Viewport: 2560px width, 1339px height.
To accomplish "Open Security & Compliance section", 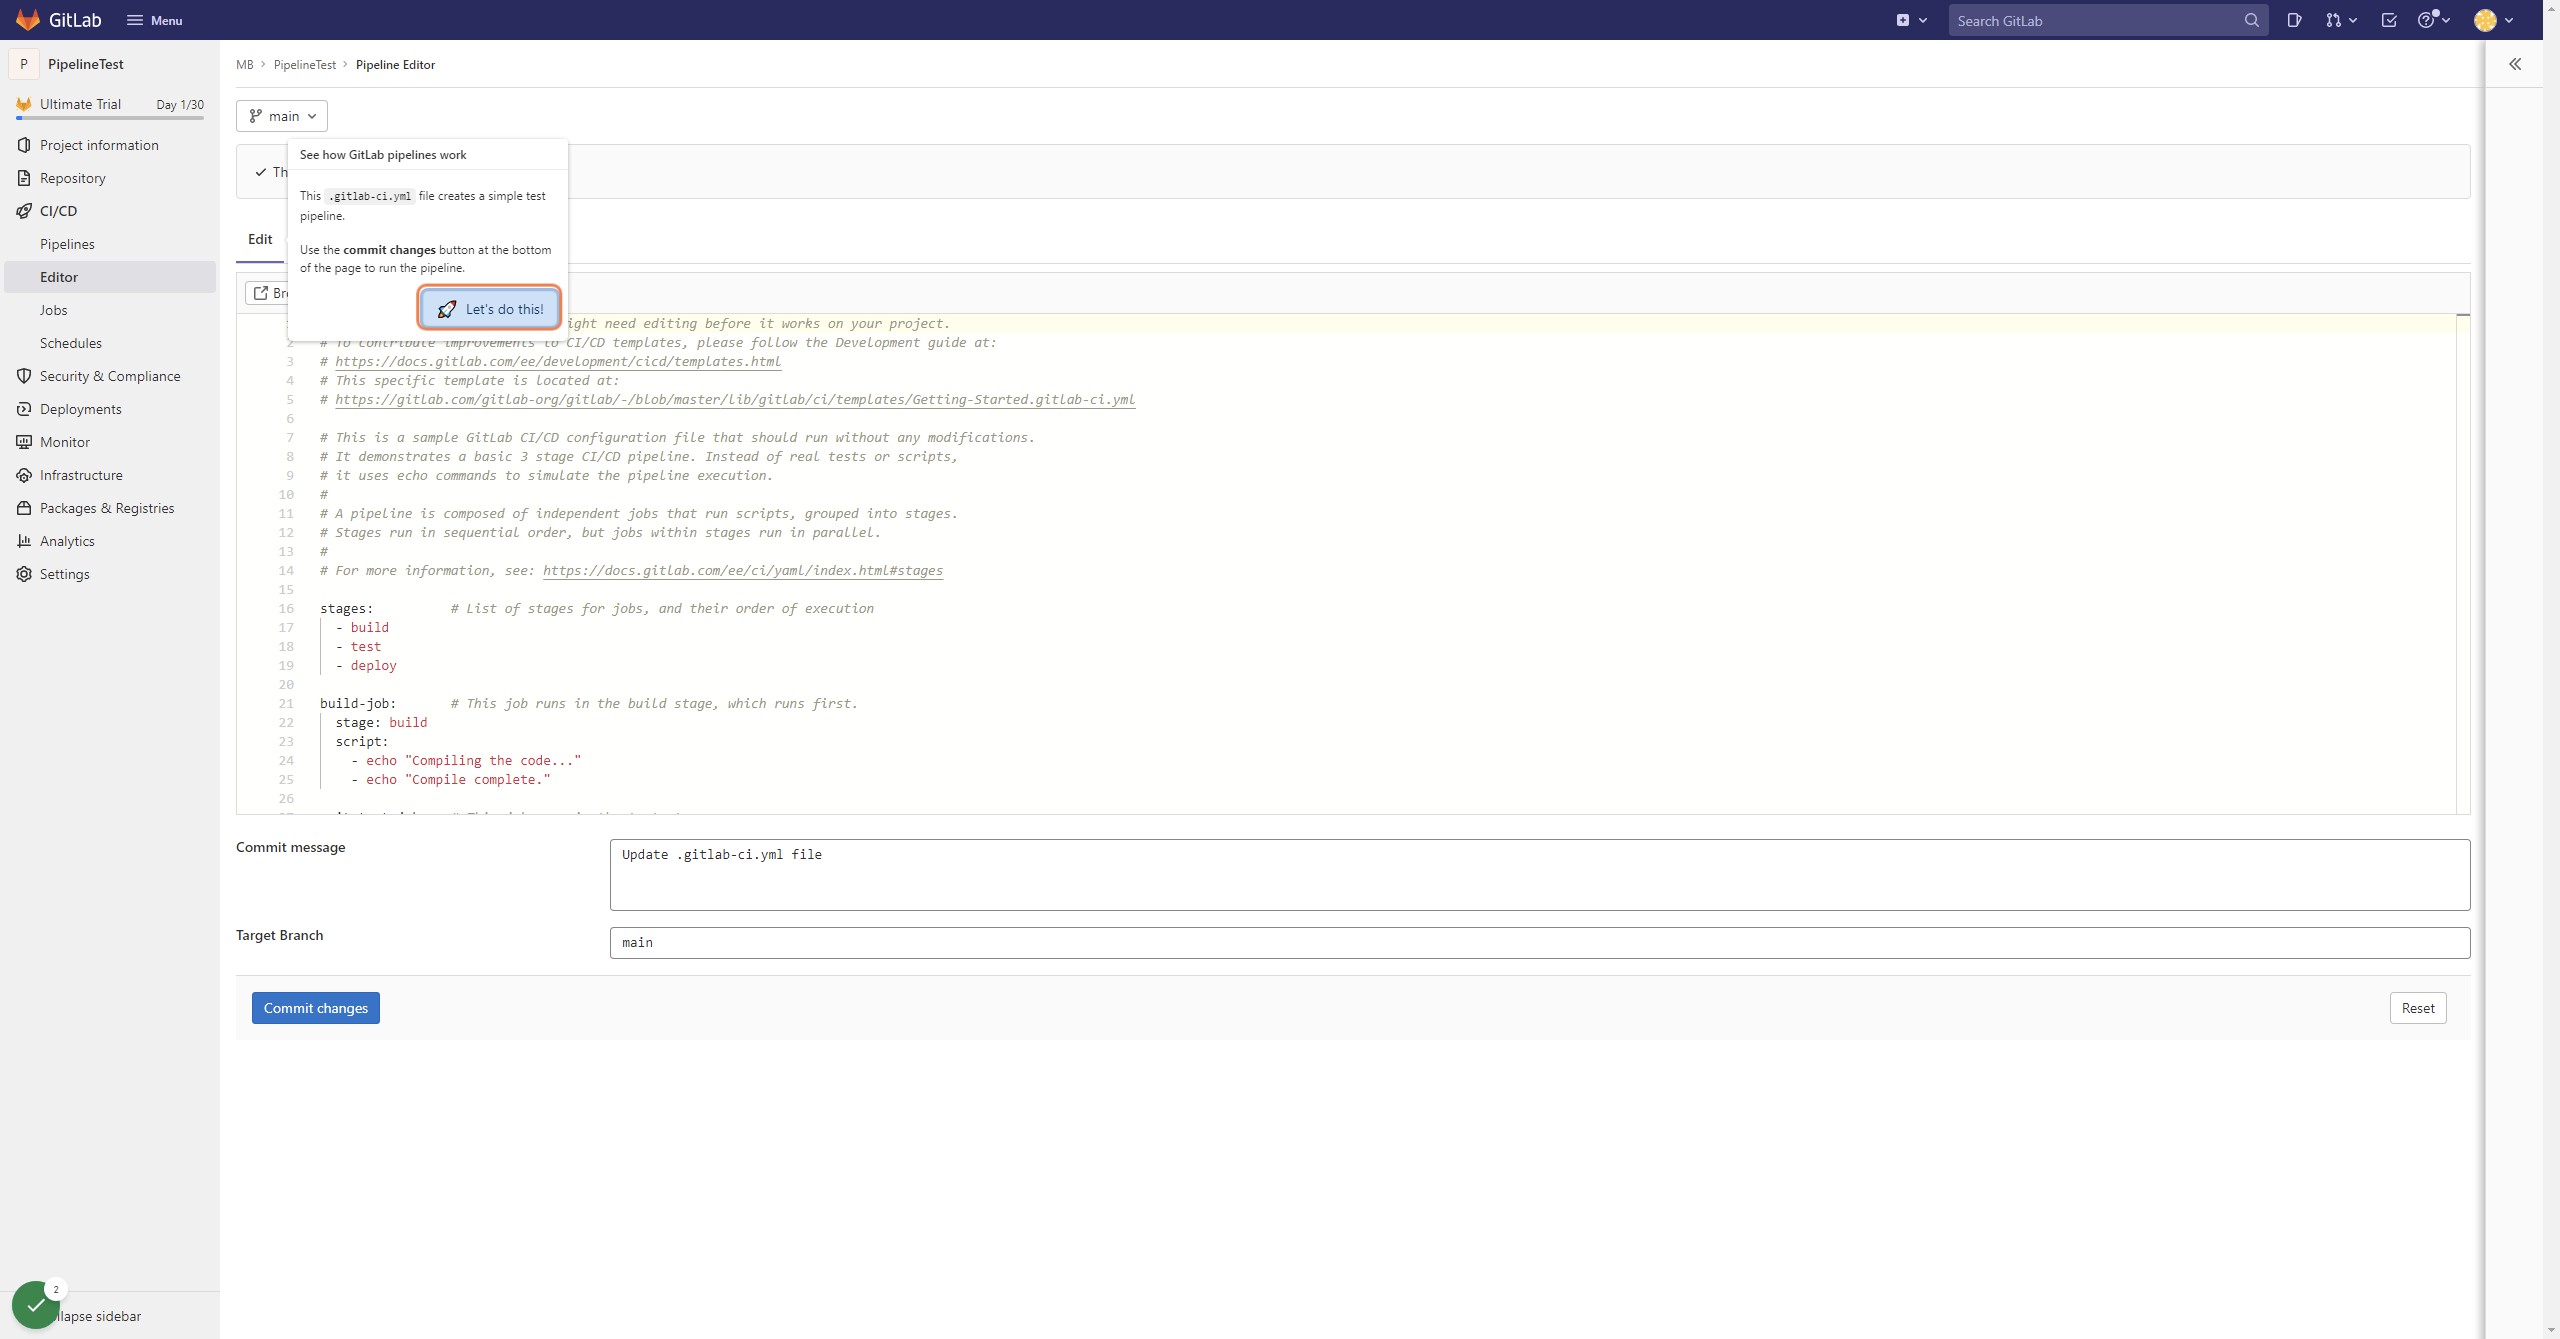I will 110,376.
